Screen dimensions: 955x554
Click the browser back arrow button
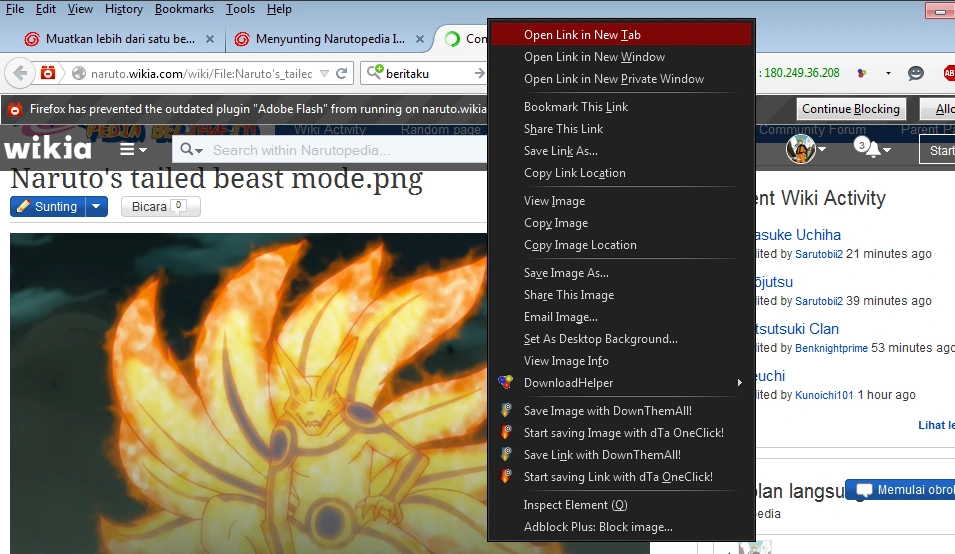coord(19,74)
